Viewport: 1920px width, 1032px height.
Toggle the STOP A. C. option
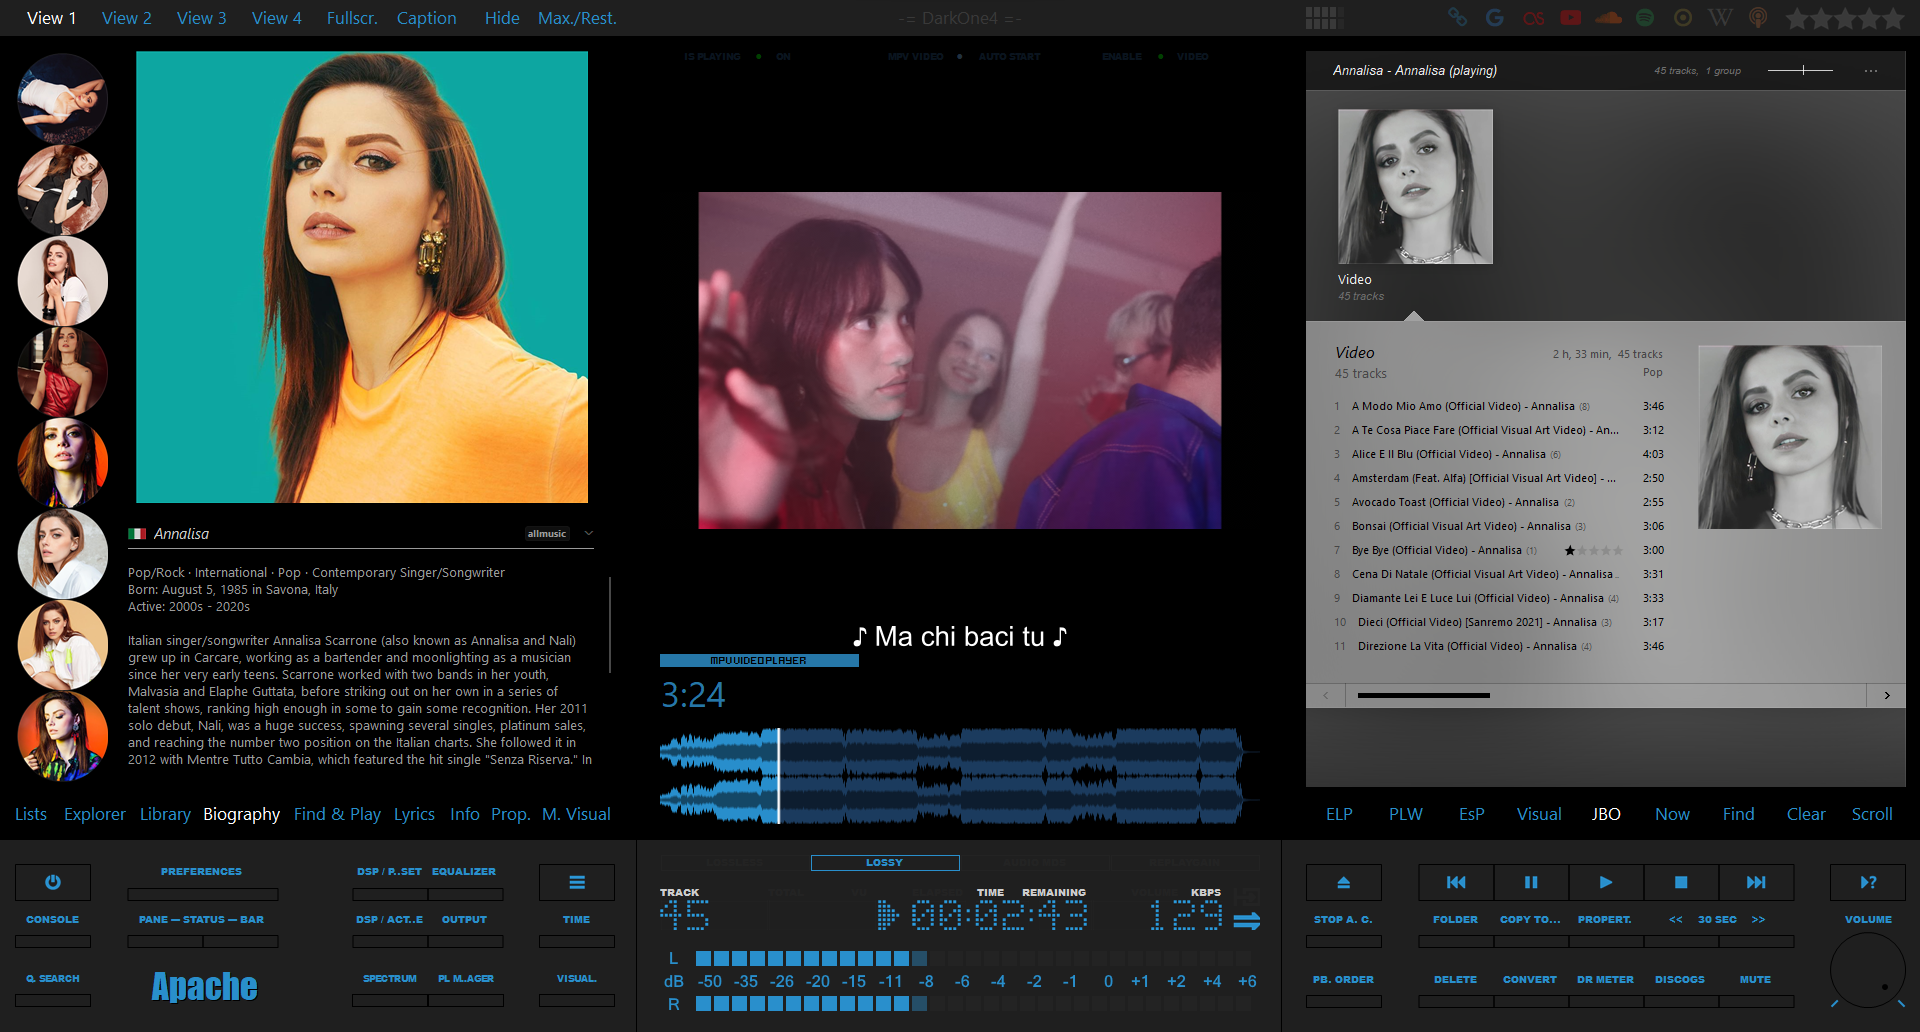pos(1343,920)
